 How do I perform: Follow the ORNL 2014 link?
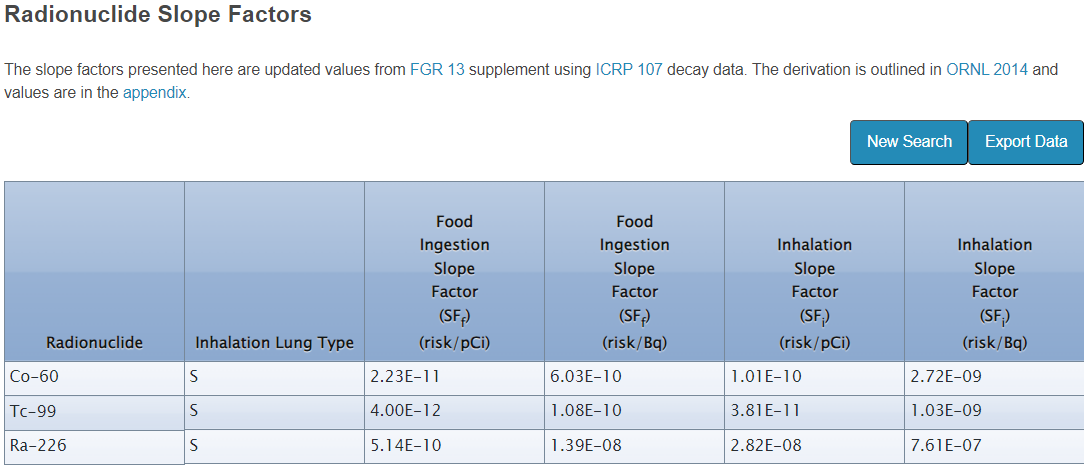coord(987,70)
